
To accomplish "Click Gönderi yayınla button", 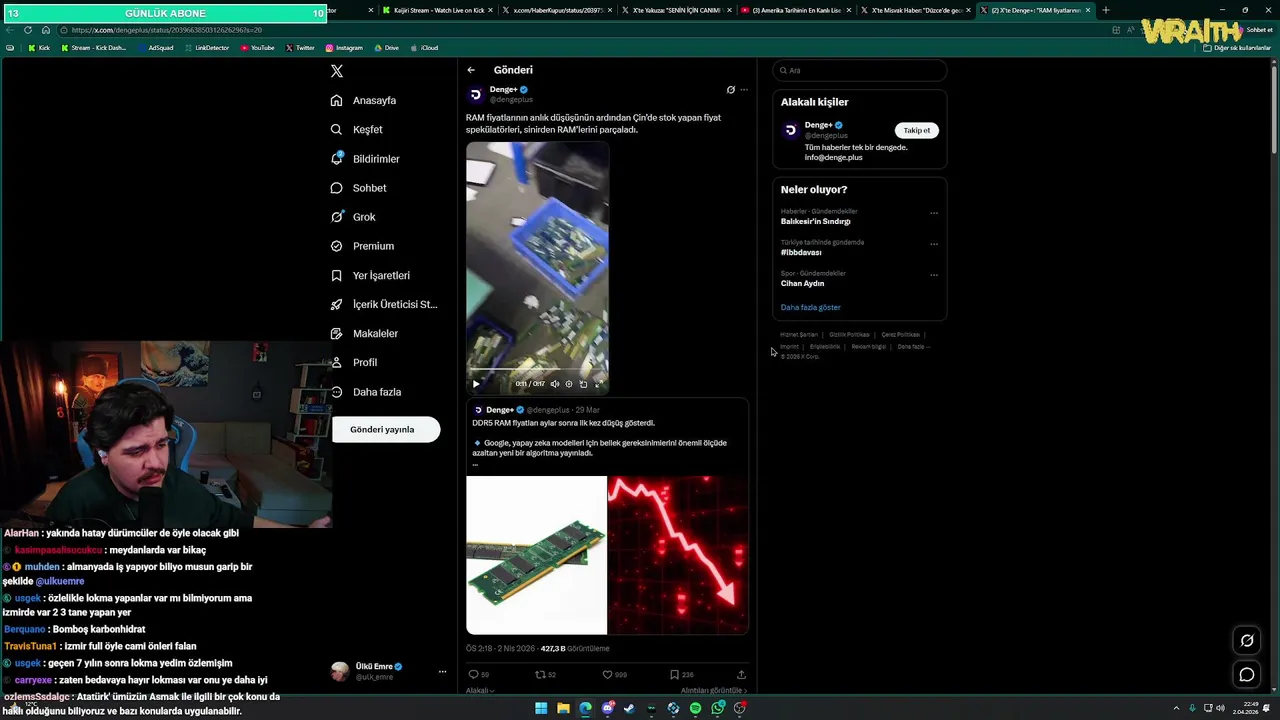I will [386, 429].
